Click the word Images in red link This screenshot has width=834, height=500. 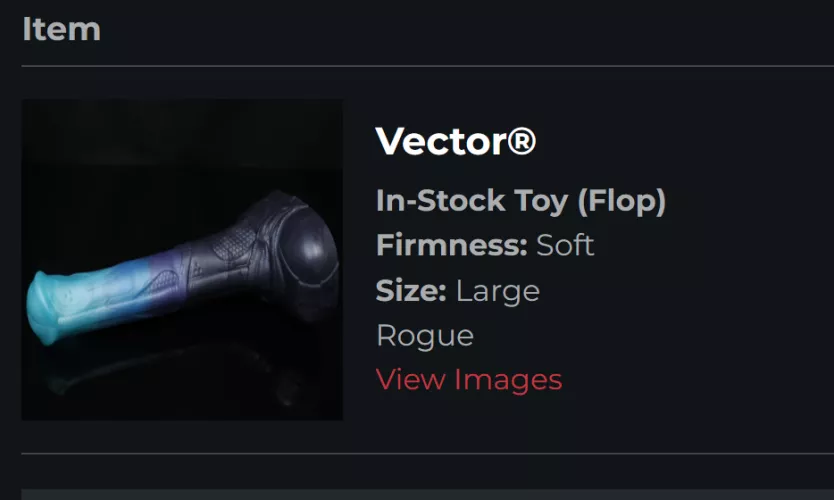508,380
